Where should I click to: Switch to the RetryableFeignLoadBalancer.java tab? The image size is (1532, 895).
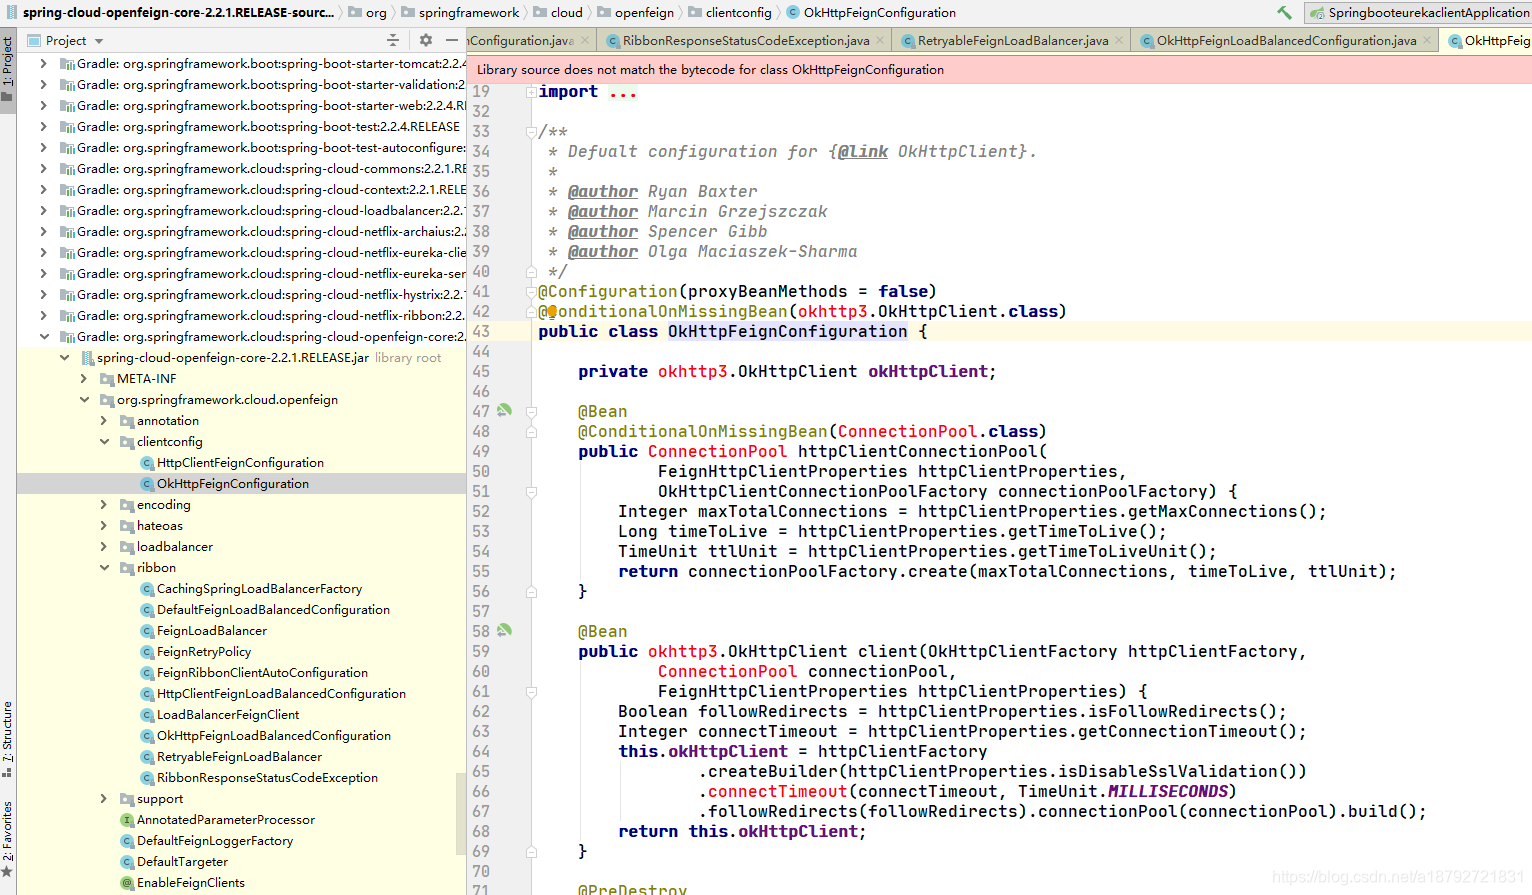pos(1013,41)
